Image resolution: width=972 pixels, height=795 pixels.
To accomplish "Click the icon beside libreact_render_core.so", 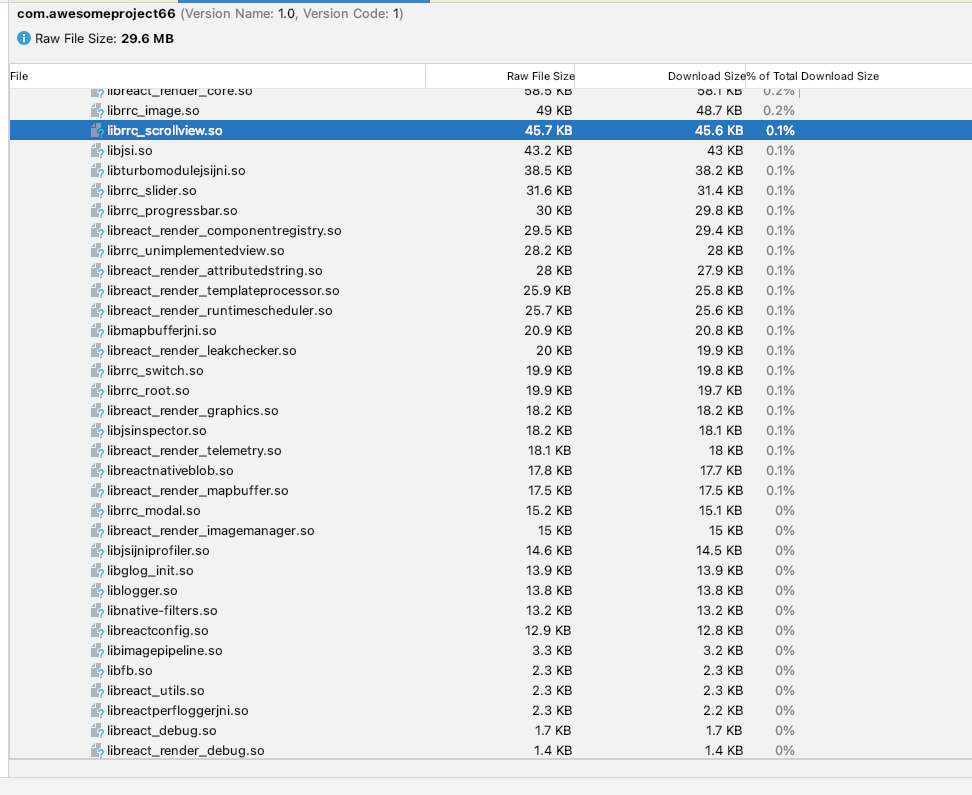I will (96, 90).
